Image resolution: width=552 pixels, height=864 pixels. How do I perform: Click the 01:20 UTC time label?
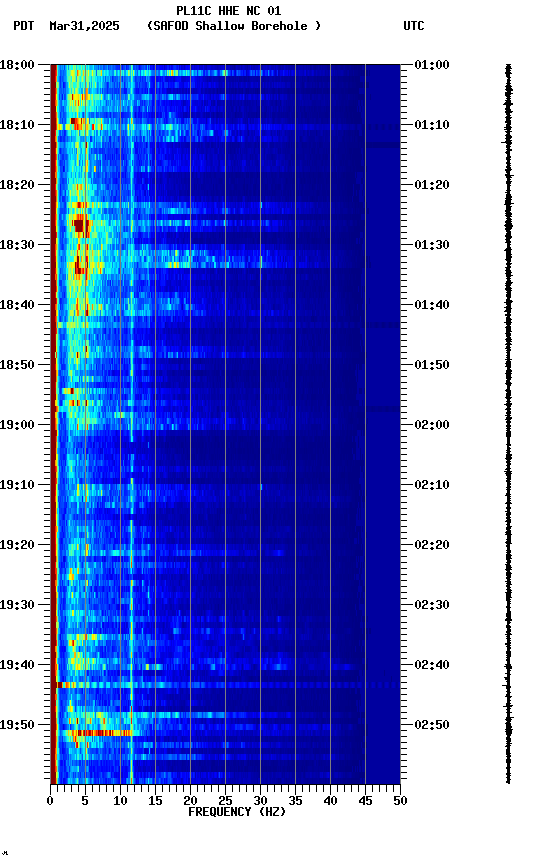click(x=432, y=185)
